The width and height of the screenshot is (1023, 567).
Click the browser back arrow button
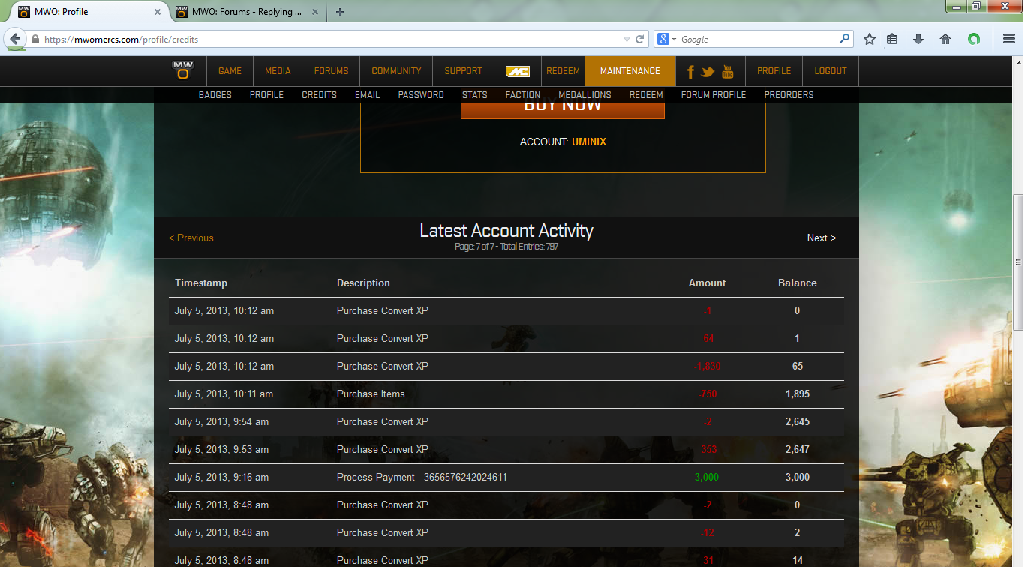coord(15,39)
